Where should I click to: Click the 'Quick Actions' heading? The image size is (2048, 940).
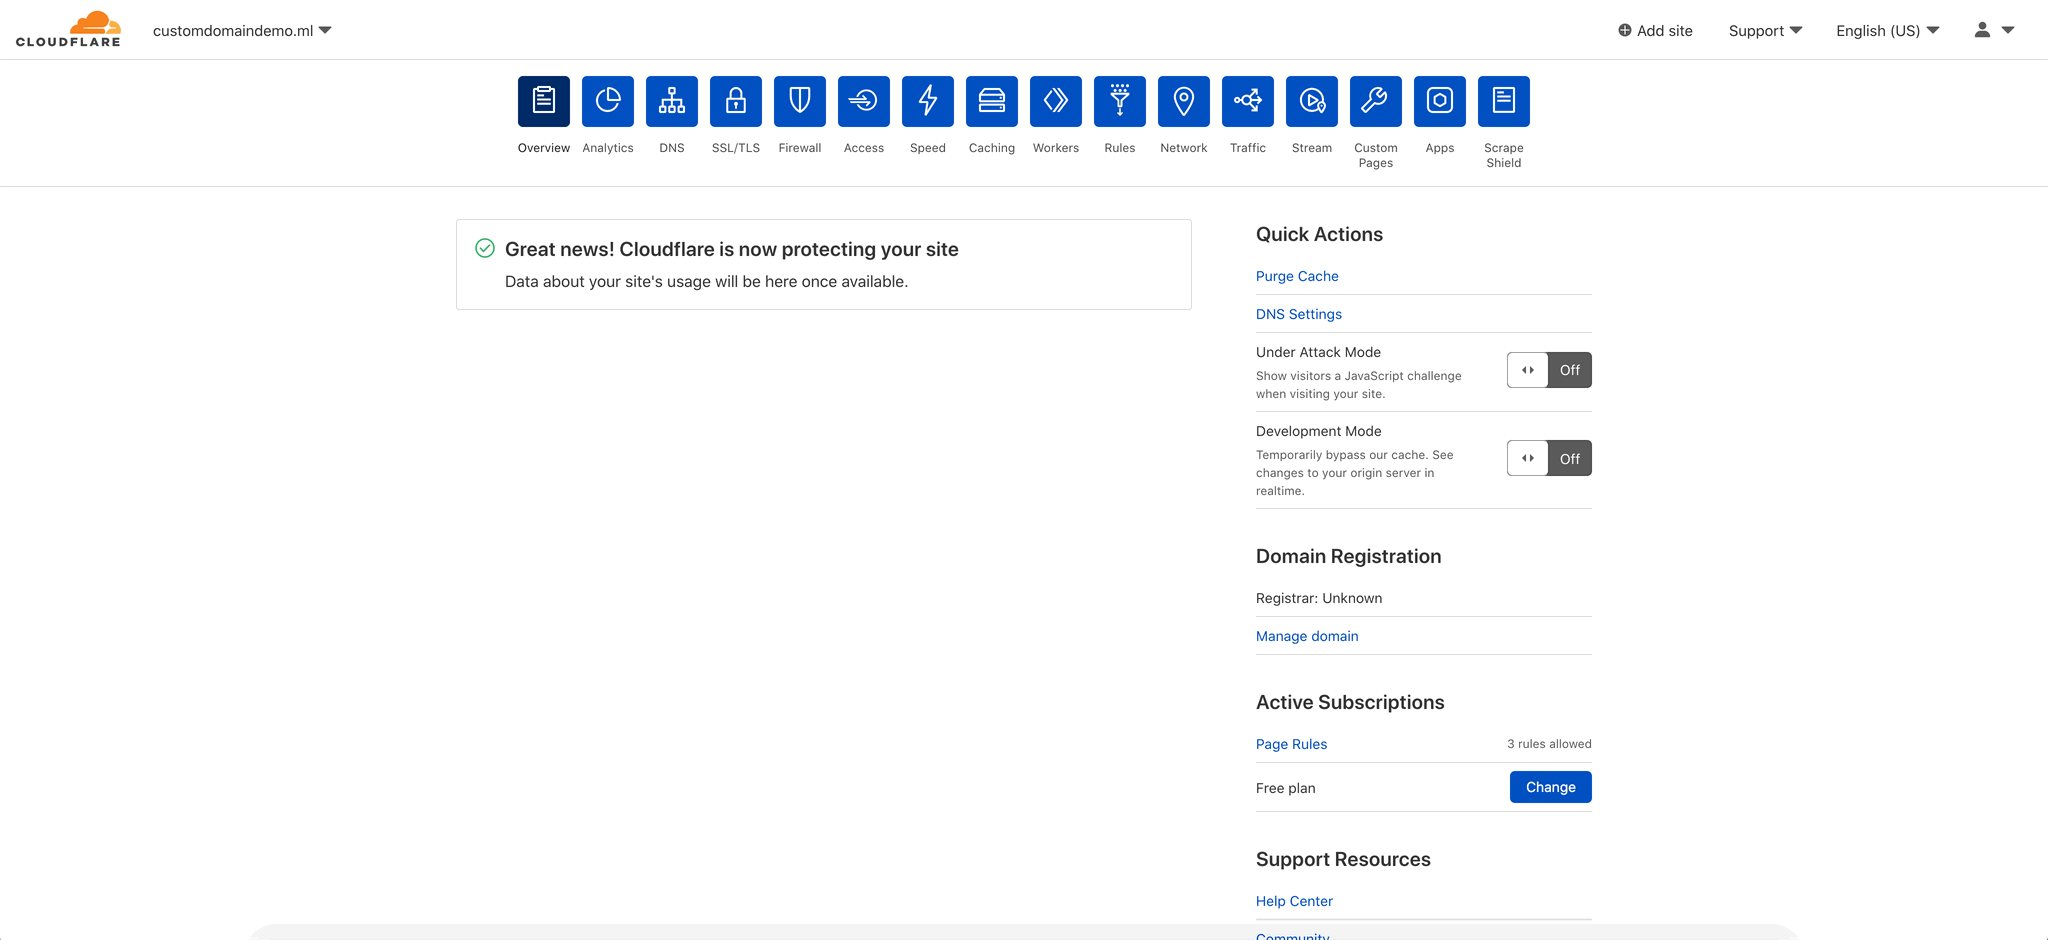[1319, 234]
